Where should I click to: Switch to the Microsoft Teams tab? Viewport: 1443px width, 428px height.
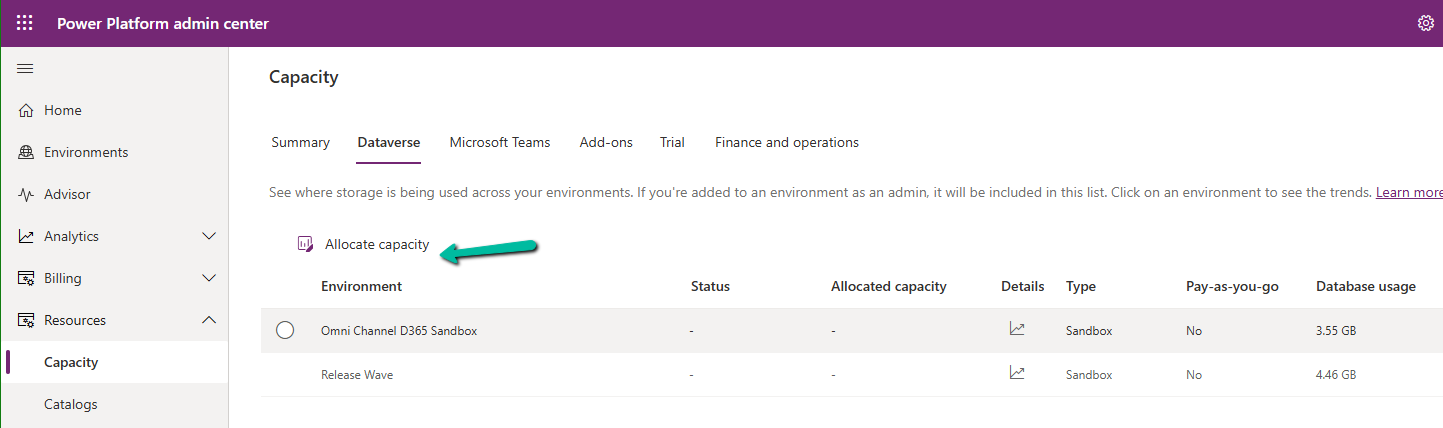[x=500, y=142]
